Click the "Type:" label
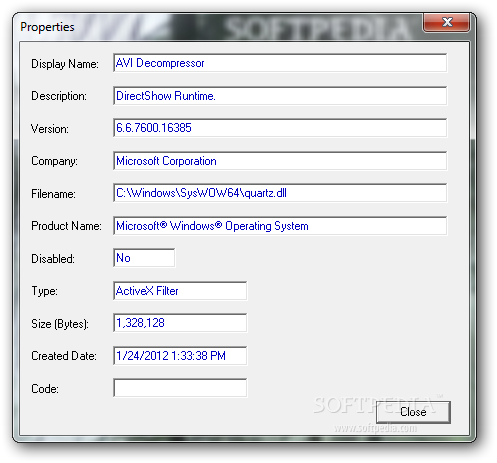Image resolution: width=497 pixels, height=463 pixels. (44, 291)
